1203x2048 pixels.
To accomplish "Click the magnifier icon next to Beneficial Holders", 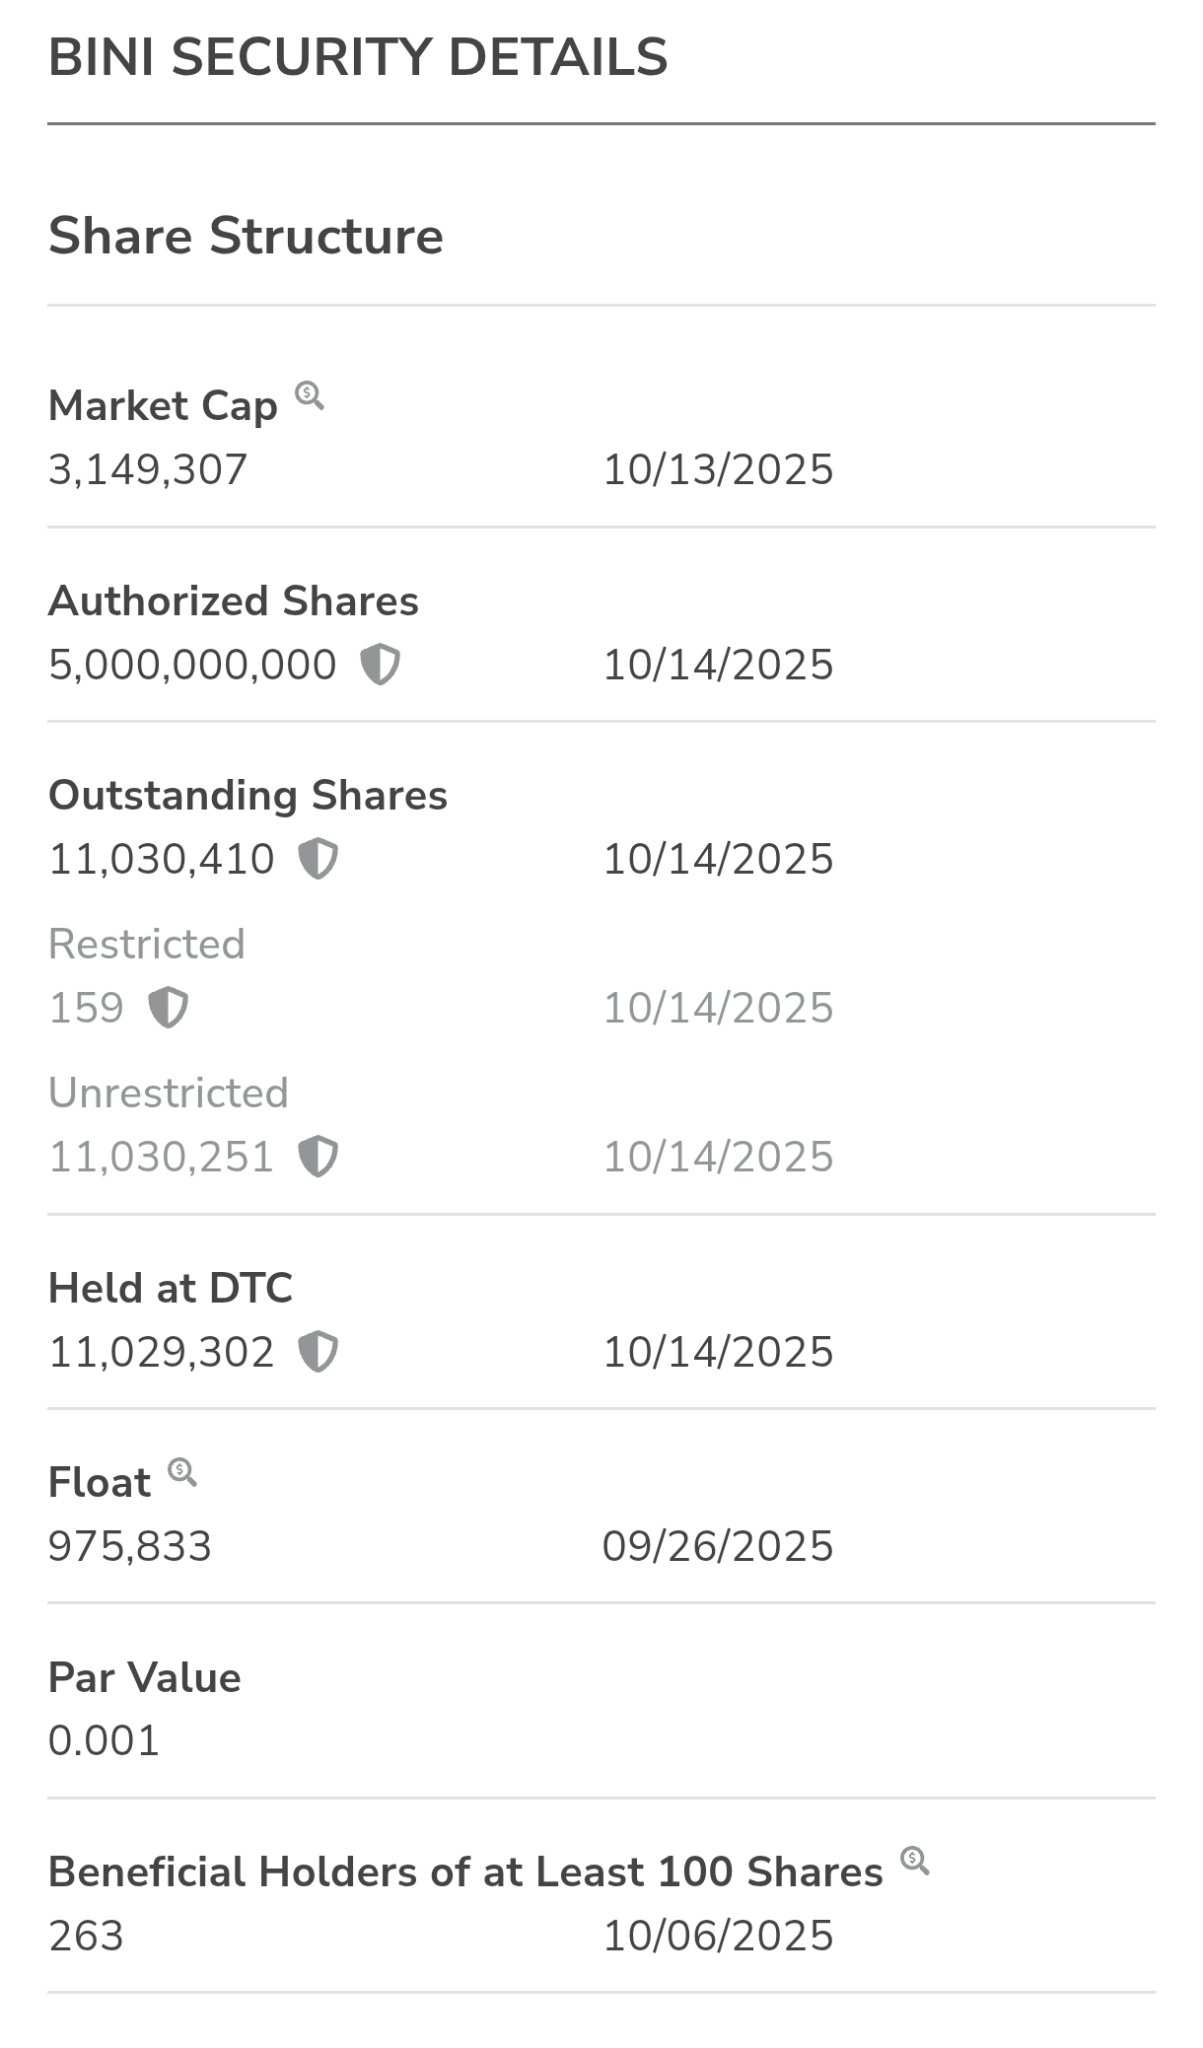I will [x=914, y=1861].
